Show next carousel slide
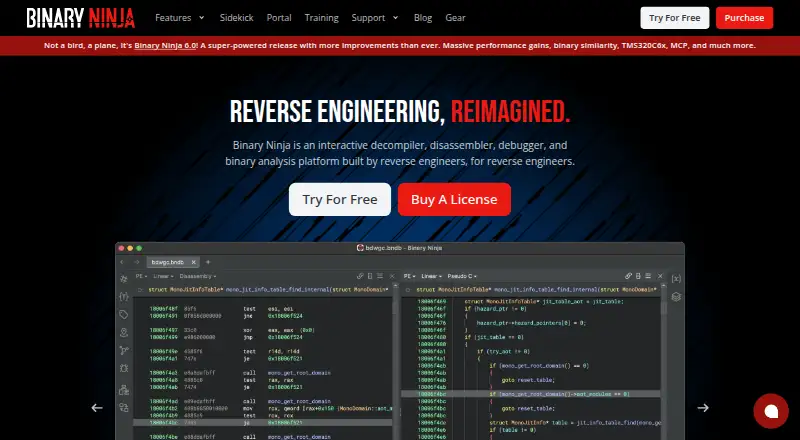Image resolution: width=800 pixels, height=440 pixels. click(x=703, y=408)
